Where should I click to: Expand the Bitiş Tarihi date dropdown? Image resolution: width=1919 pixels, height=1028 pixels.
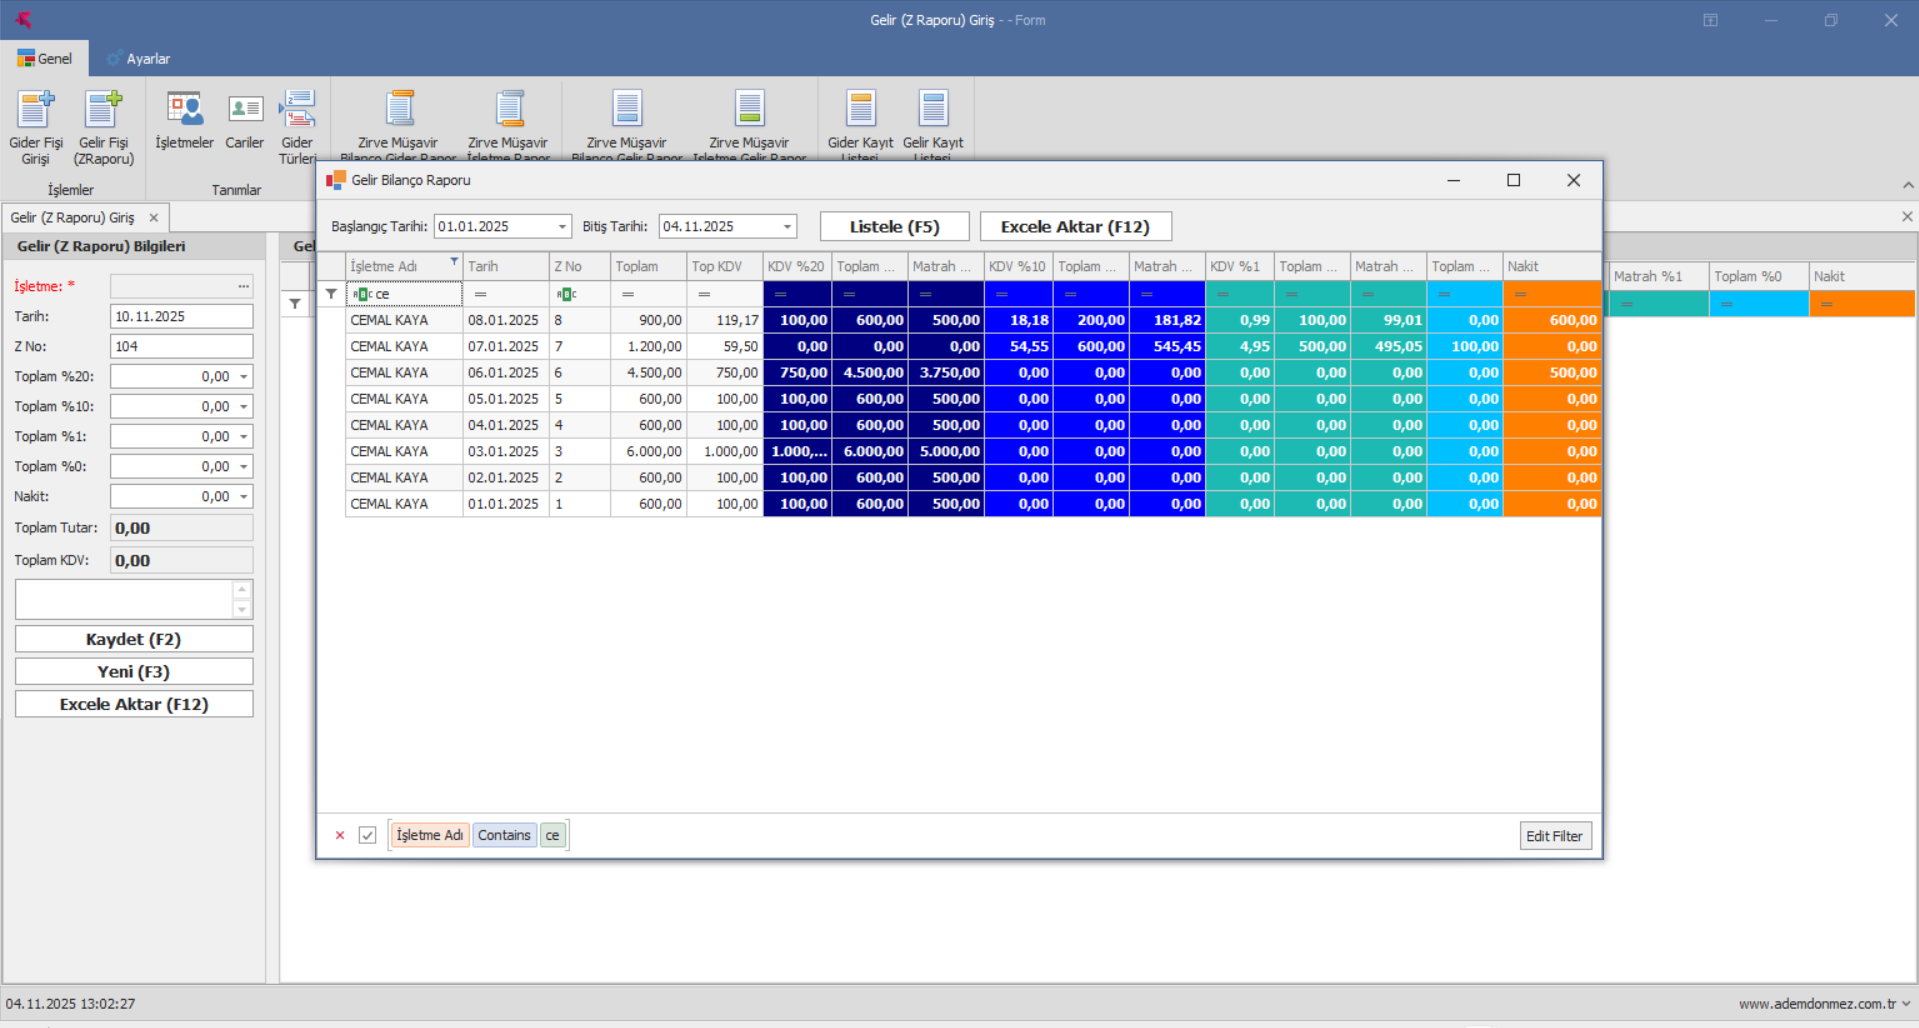pos(787,227)
